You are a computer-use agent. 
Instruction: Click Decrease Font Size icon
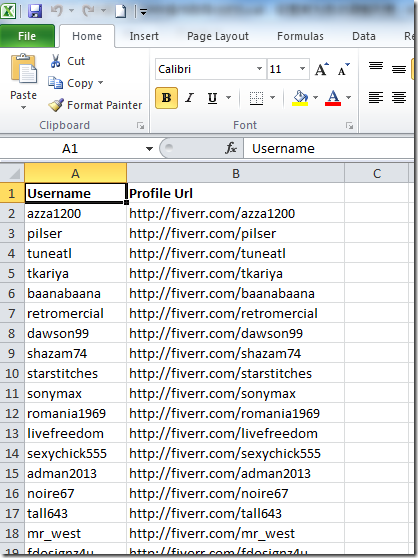[343, 69]
